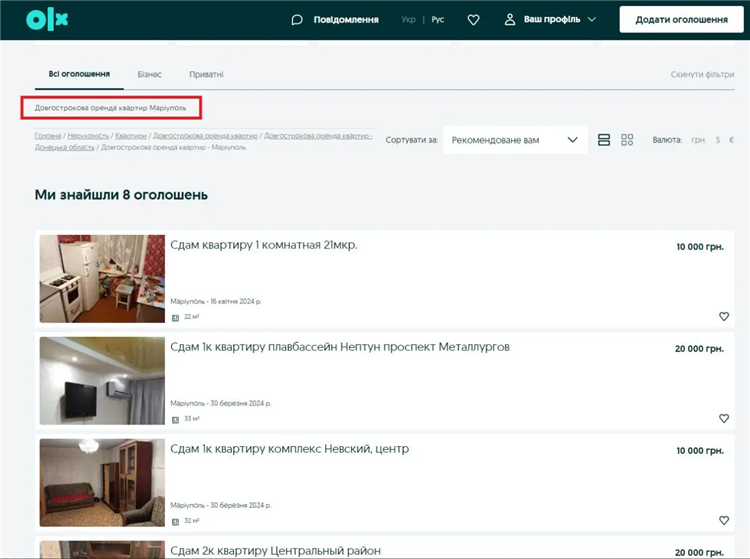Open TV room photo of Нептун listing
This screenshot has width=750, height=559.
tap(102, 381)
